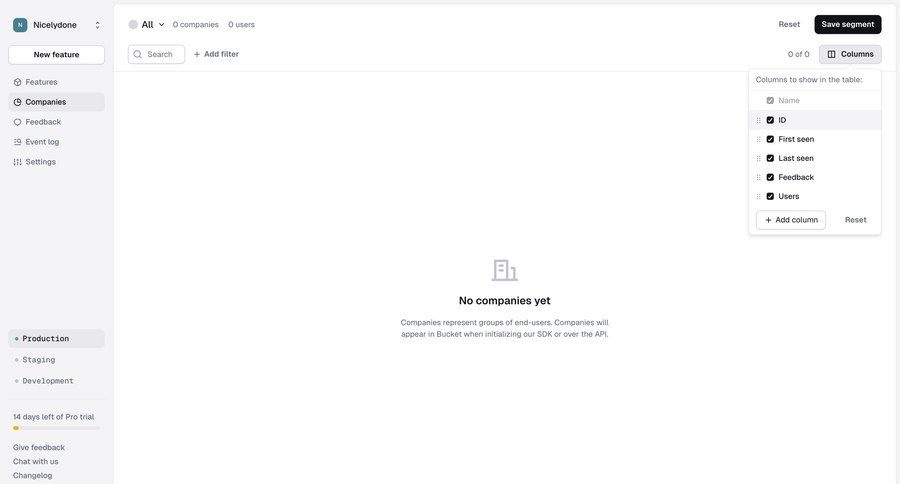
Task: Collapse the Columns dropdown panel
Action: (850, 54)
